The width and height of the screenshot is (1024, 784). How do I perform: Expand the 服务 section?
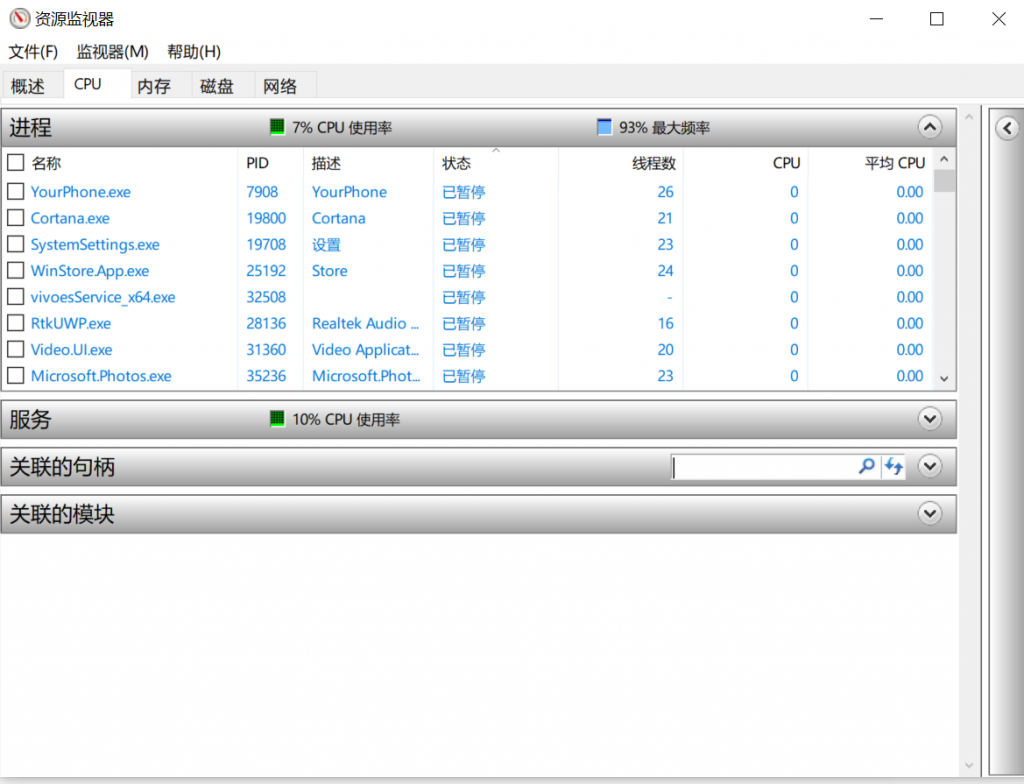coord(929,419)
